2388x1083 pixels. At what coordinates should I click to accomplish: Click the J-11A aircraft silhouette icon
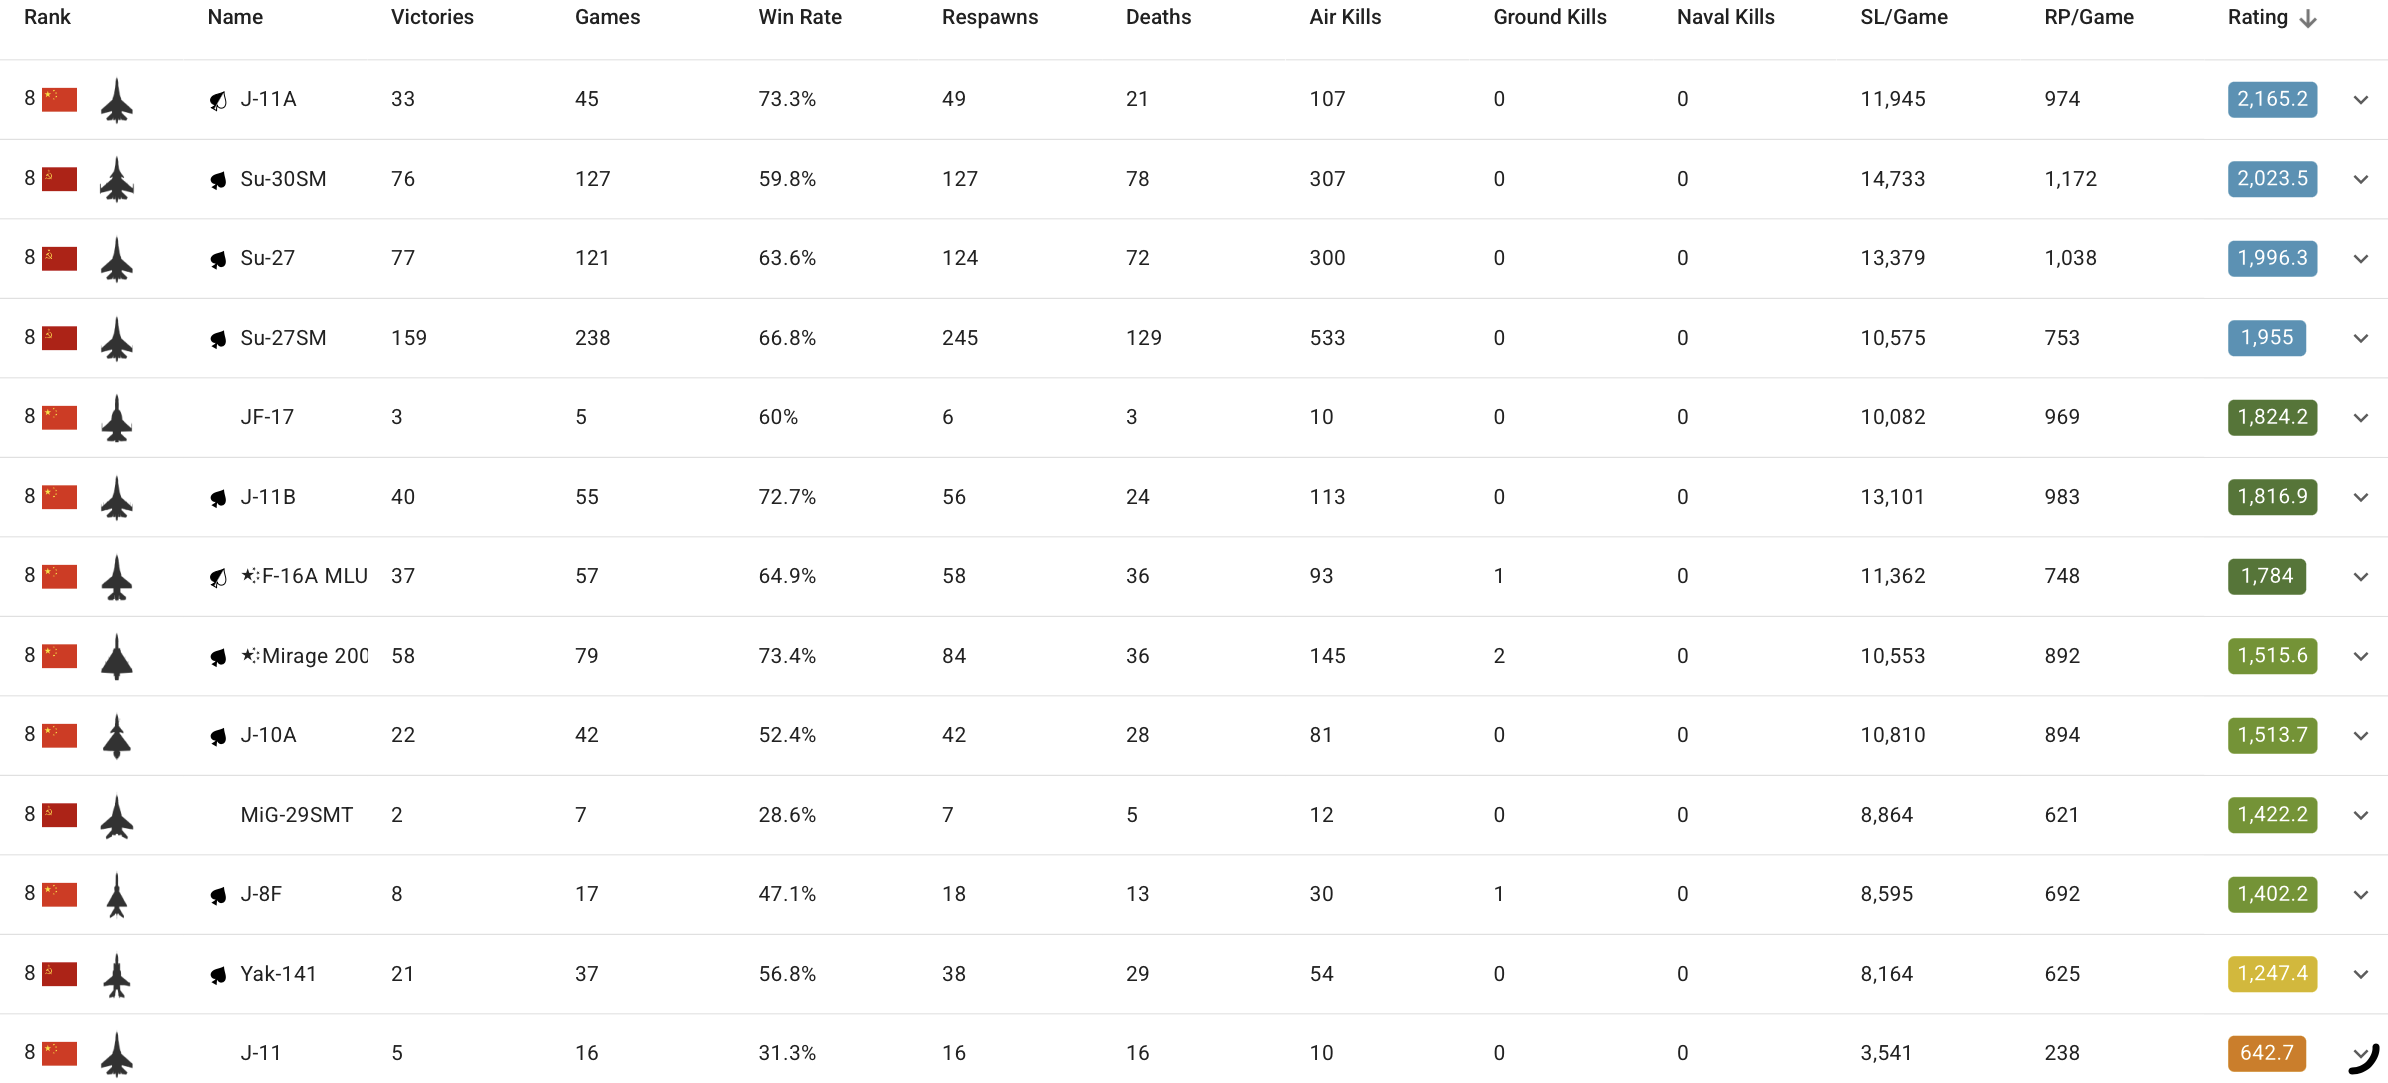(117, 100)
